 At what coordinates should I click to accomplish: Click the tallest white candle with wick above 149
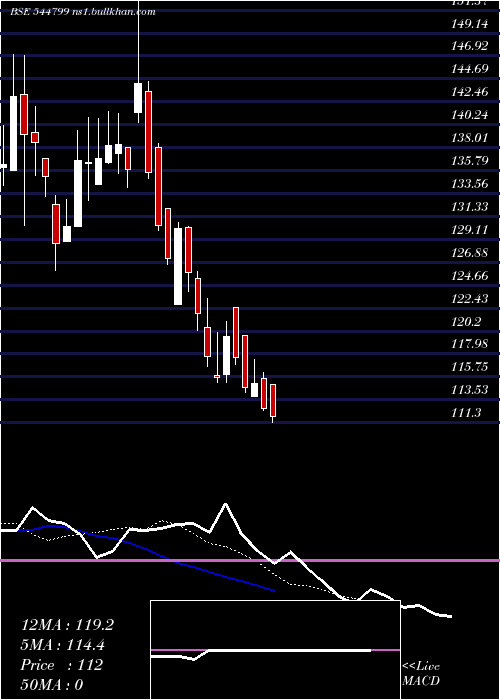(138, 98)
